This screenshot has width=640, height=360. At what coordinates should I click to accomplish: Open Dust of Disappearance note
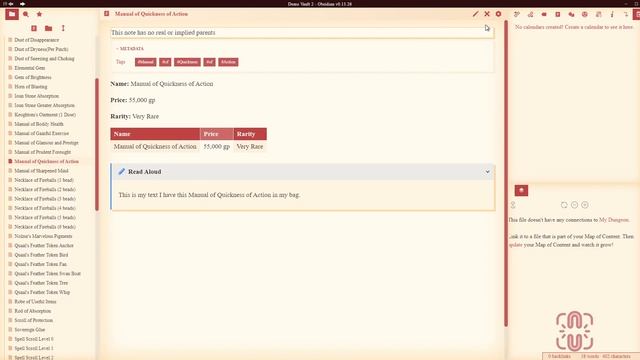(x=37, y=40)
